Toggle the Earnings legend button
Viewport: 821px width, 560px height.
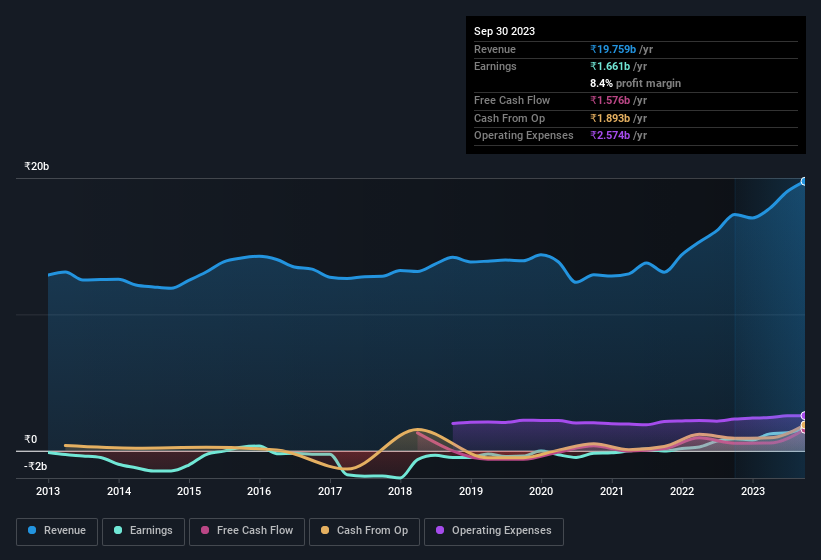(143, 531)
